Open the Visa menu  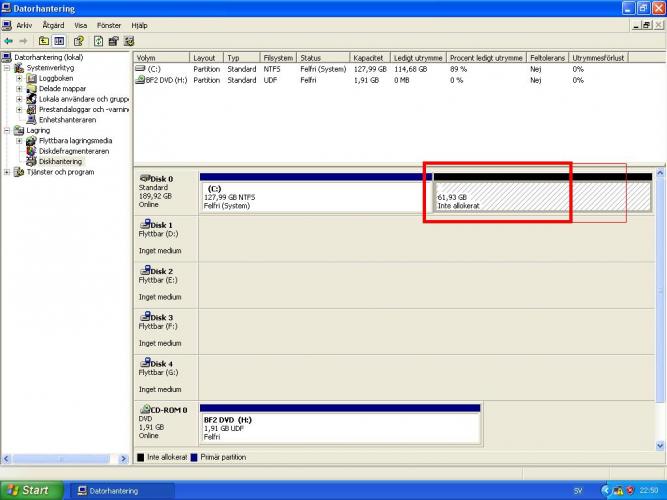[x=80, y=25]
